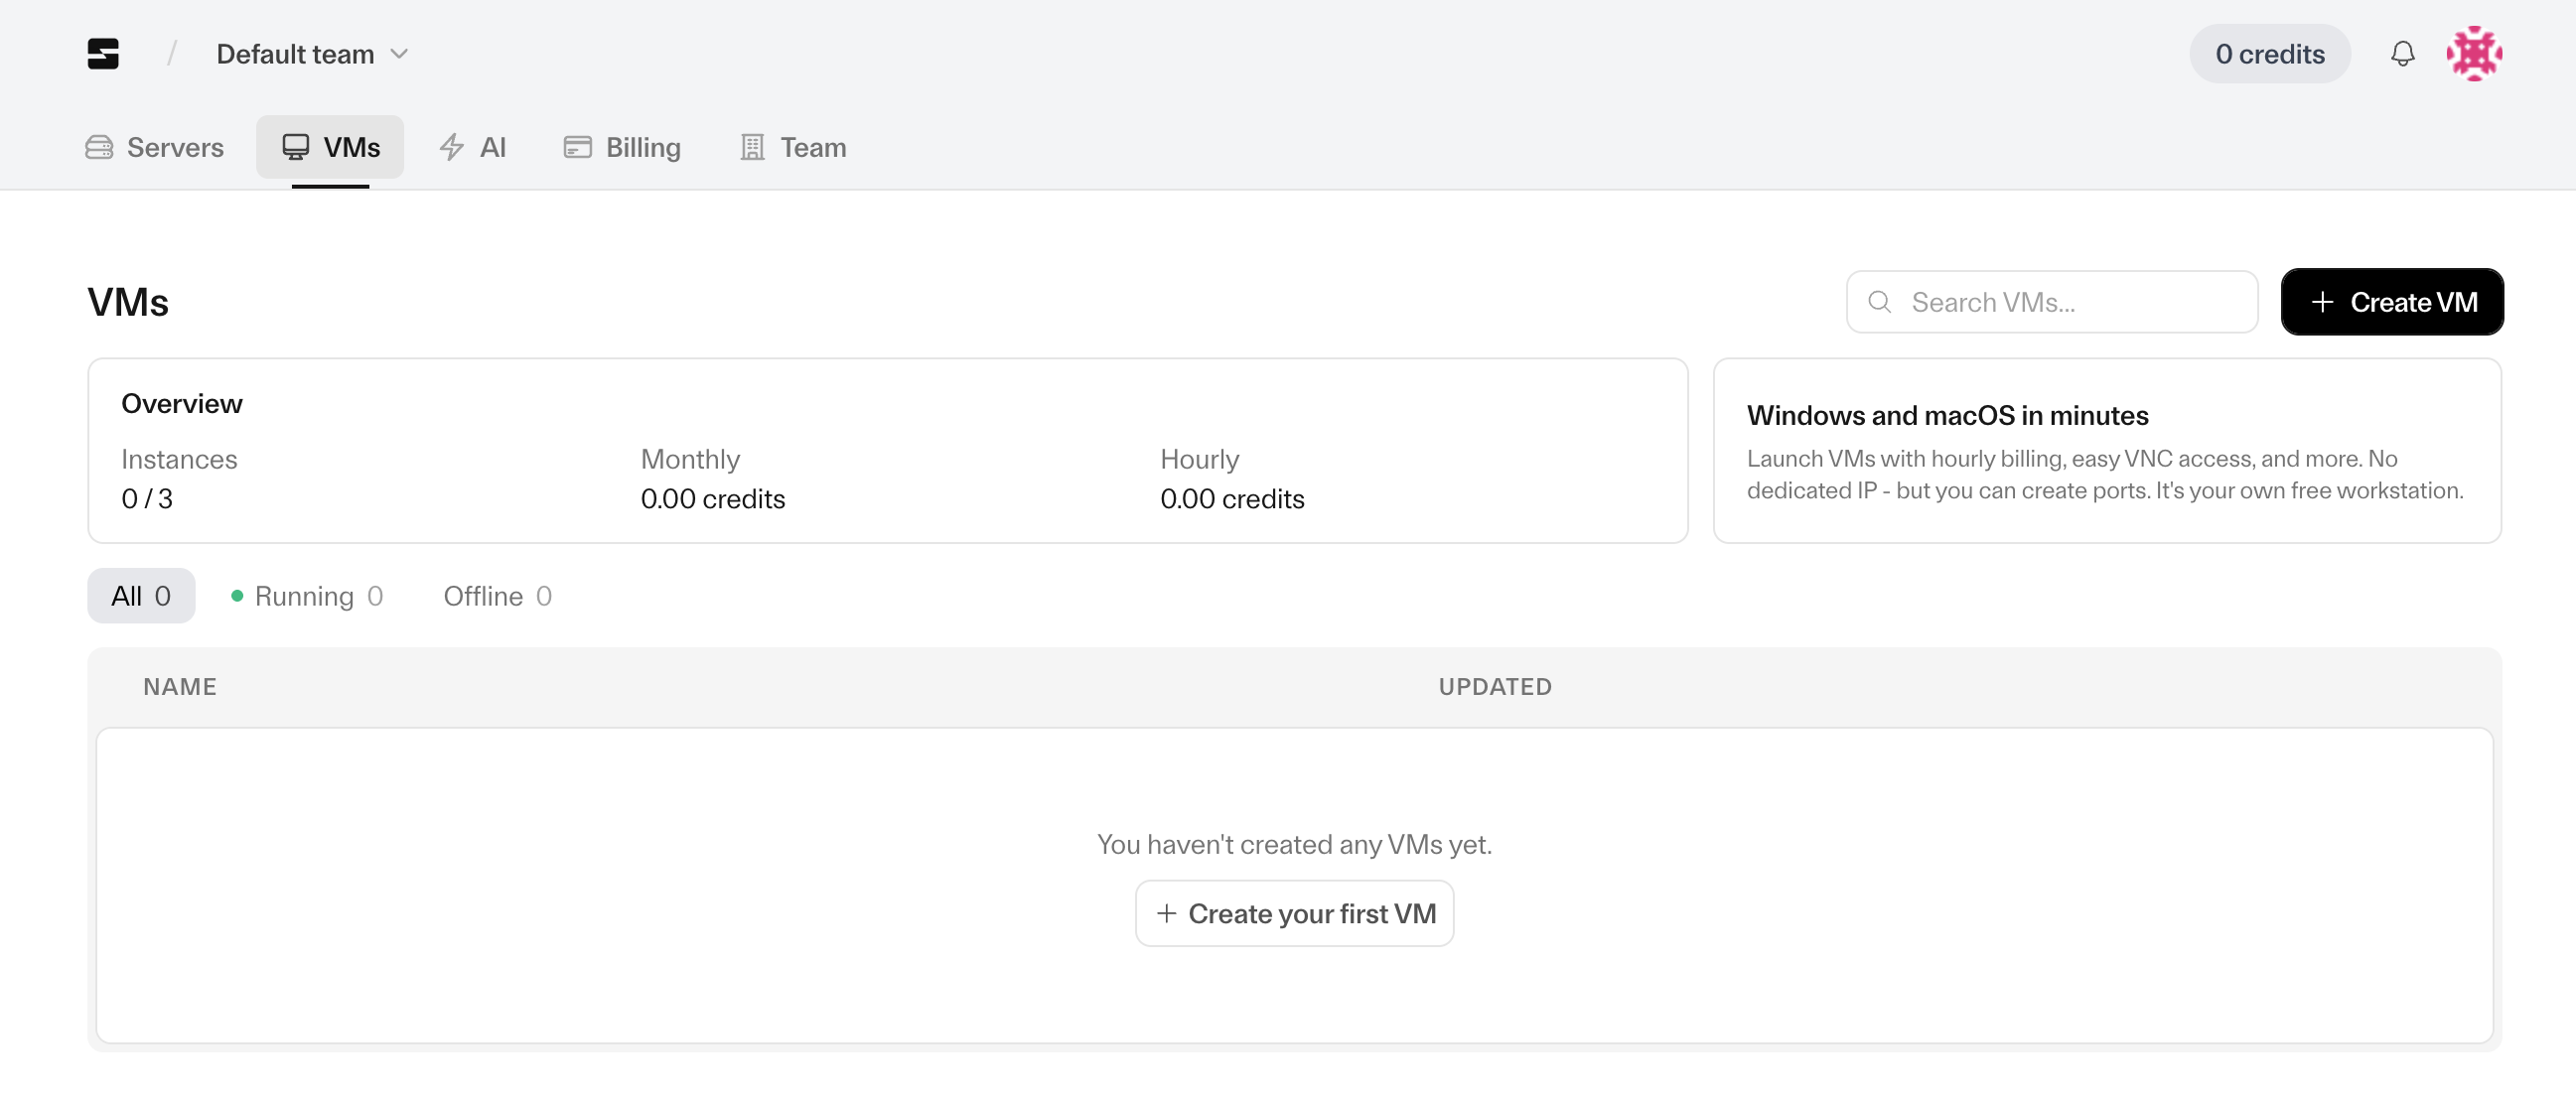The image size is (2576, 1098).
Task: Click the AI lightning bolt icon
Action: tap(452, 148)
